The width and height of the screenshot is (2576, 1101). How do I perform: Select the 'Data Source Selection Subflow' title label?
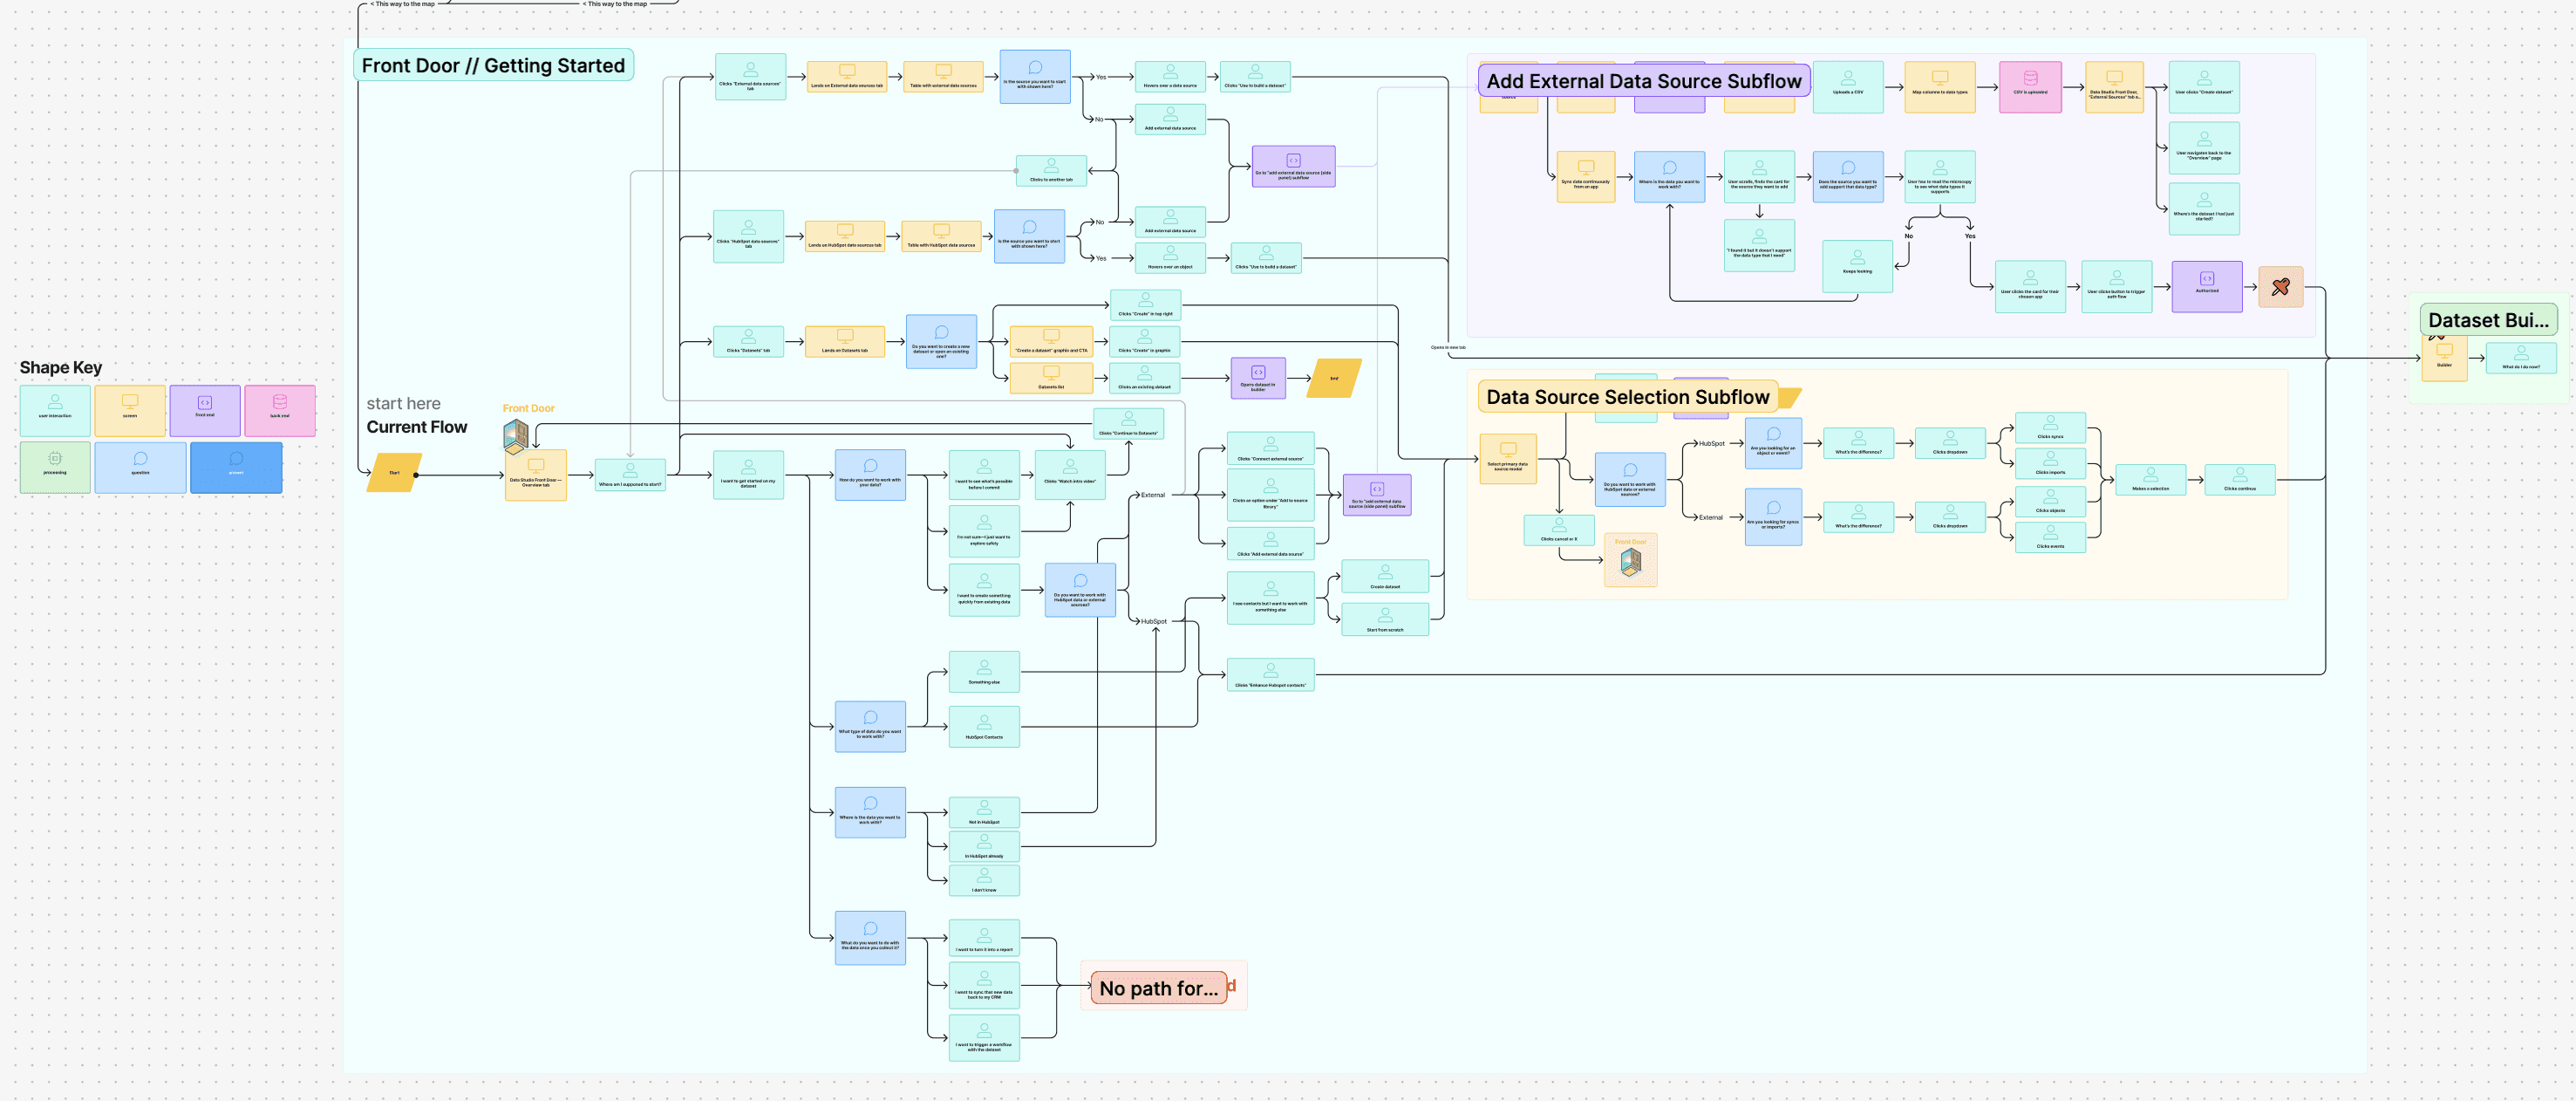click(x=1627, y=397)
